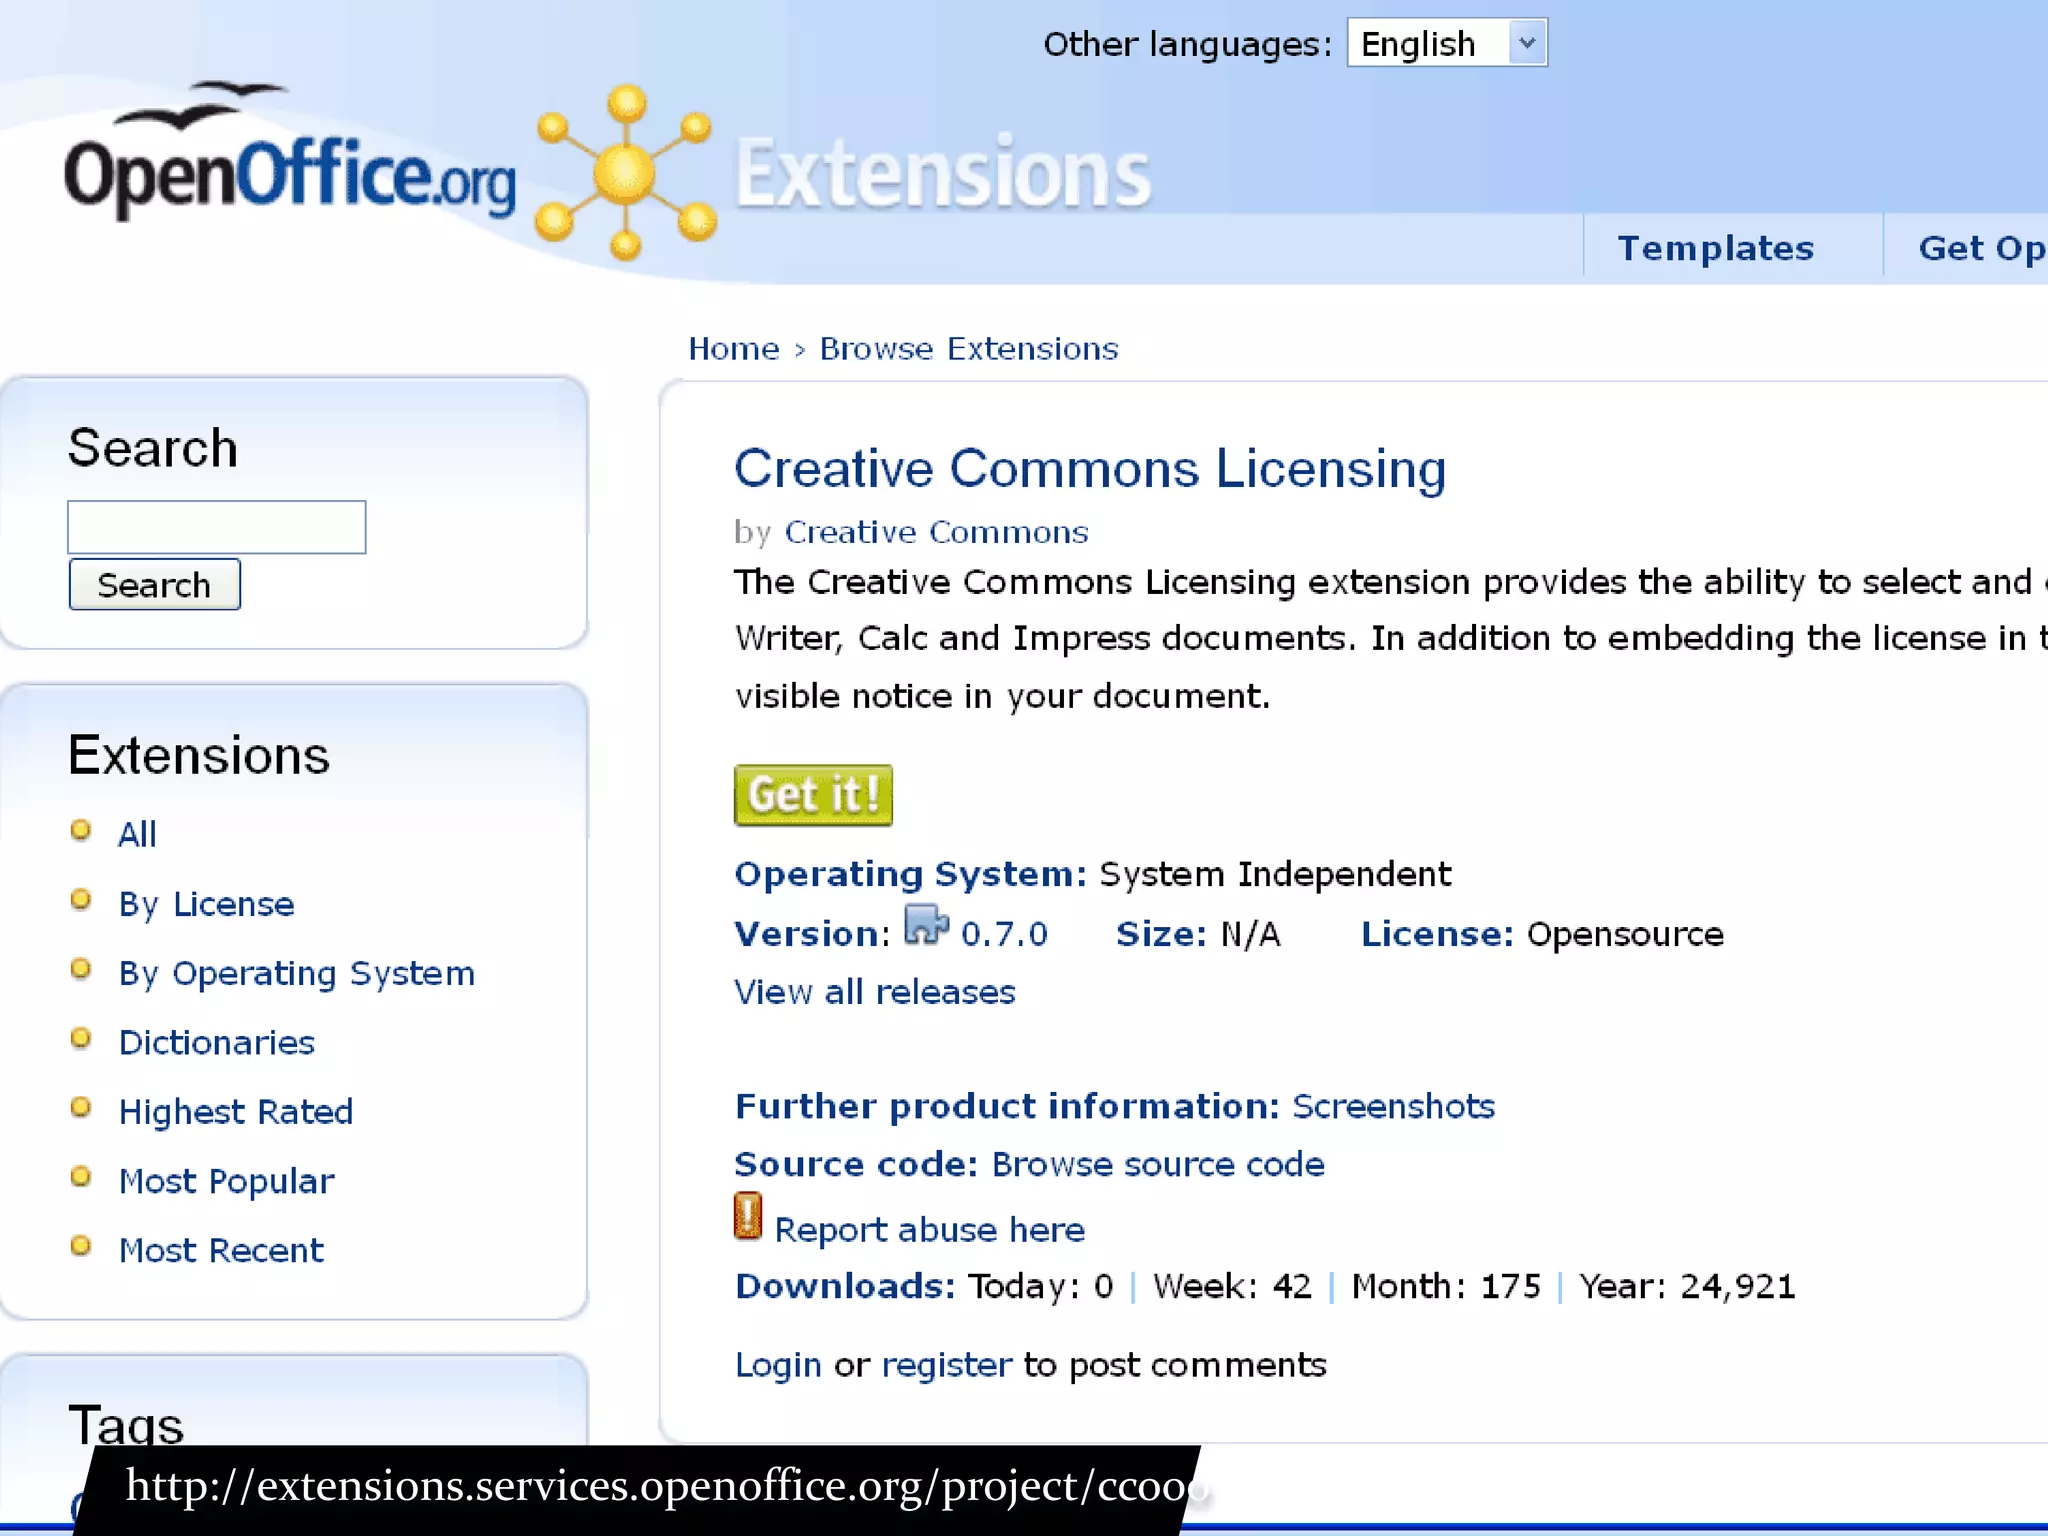Click the Week: 42 downloads value
Image resolution: width=2048 pixels, height=1536 pixels.
(1232, 1286)
